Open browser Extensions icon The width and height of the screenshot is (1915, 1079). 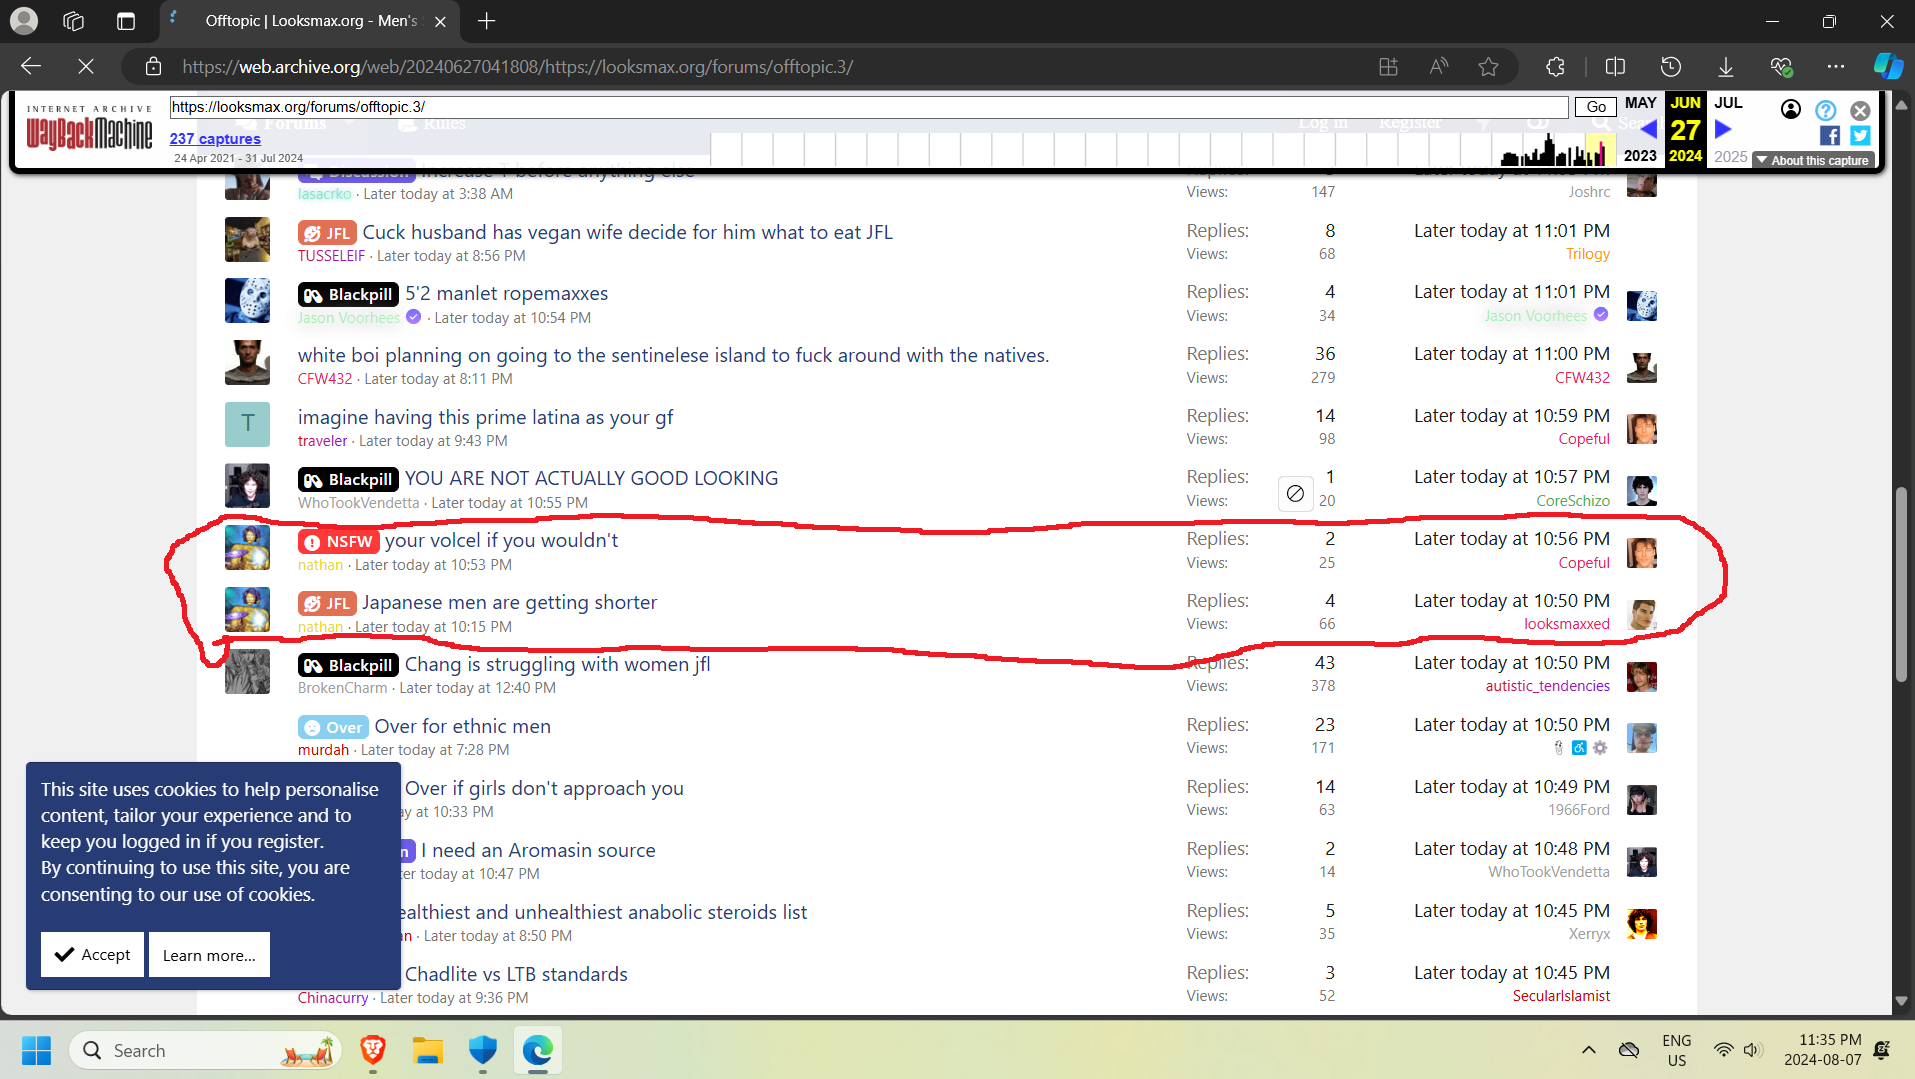(1555, 67)
